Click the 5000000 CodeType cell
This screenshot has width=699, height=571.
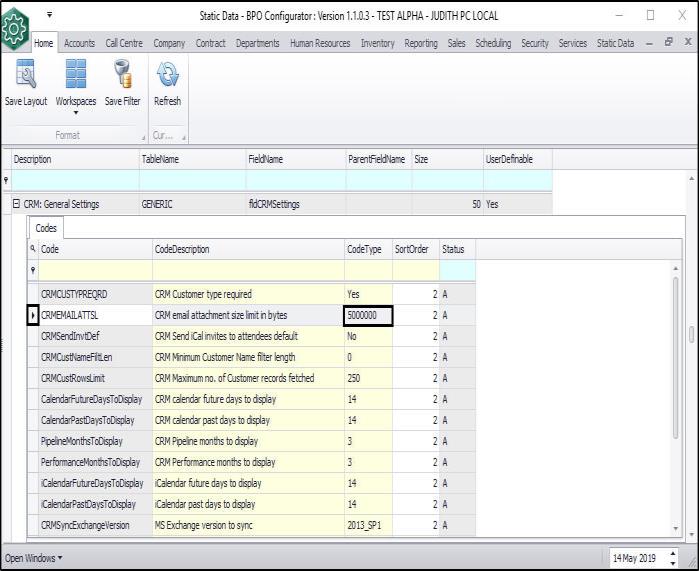tap(367, 315)
